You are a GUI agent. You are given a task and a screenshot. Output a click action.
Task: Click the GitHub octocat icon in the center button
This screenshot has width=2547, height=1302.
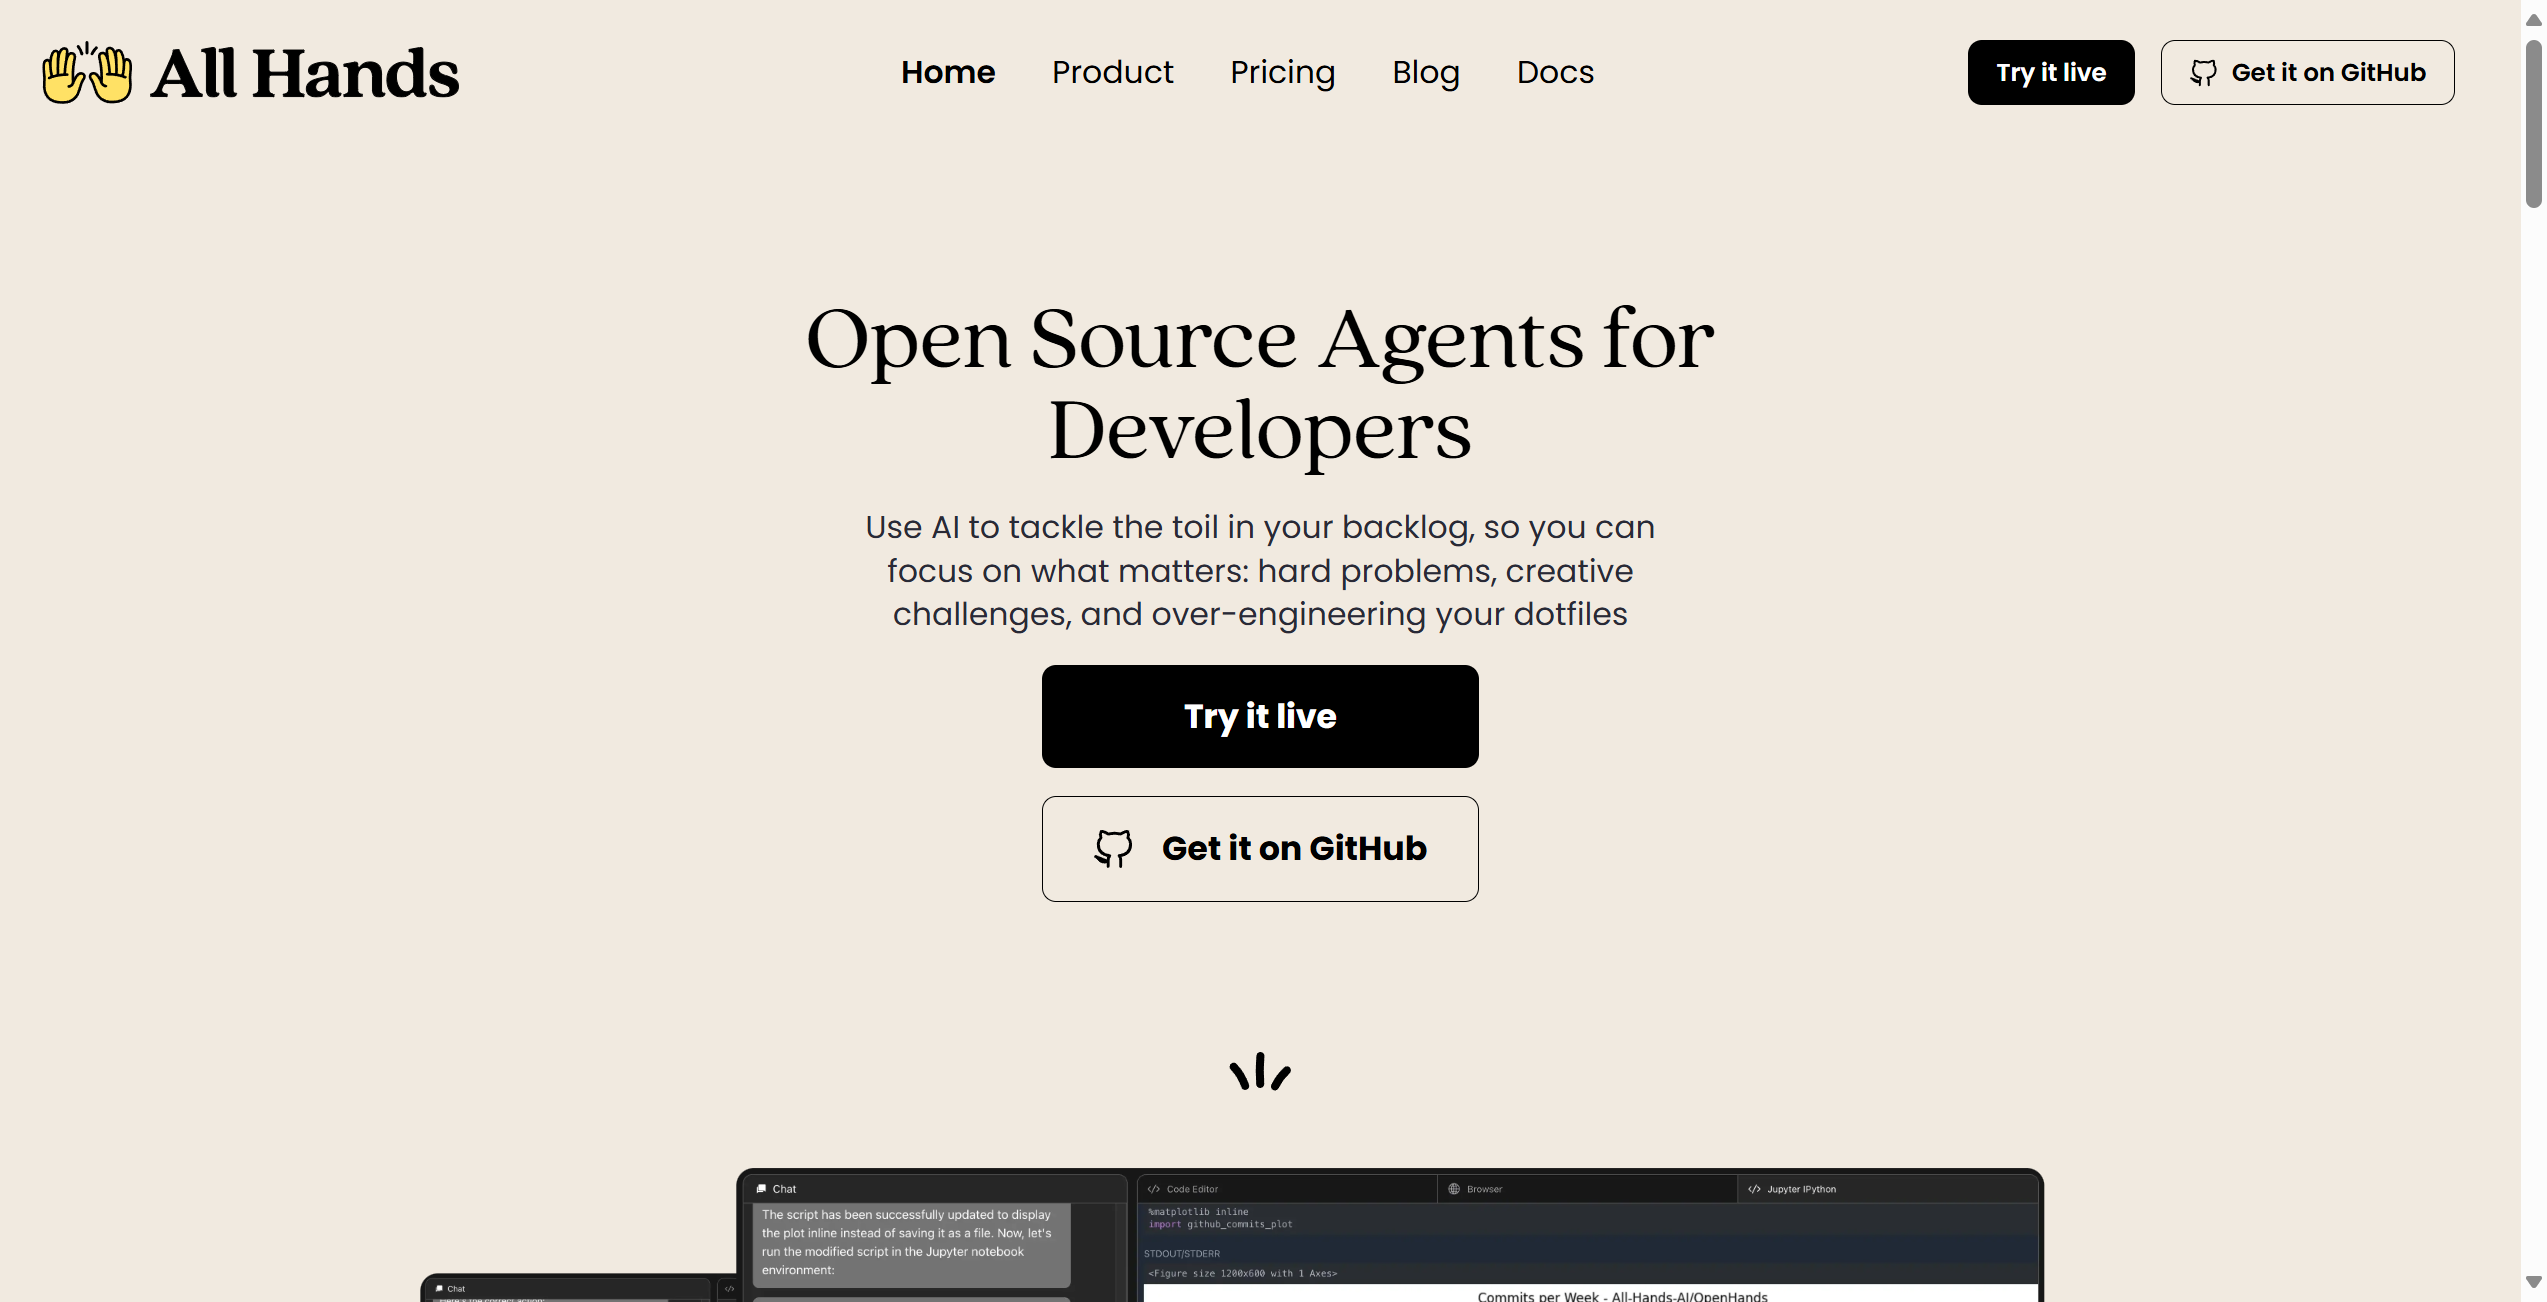pos(1113,848)
